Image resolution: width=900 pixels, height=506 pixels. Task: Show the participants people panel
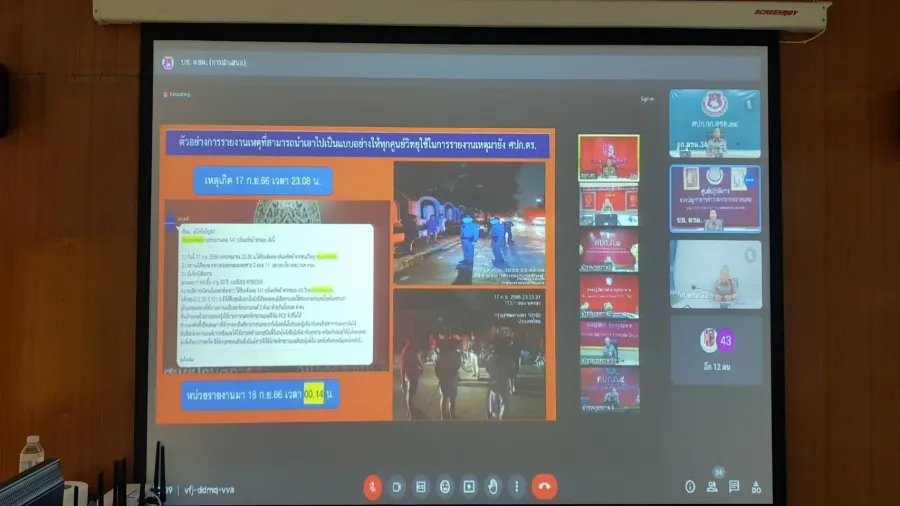tap(712, 487)
